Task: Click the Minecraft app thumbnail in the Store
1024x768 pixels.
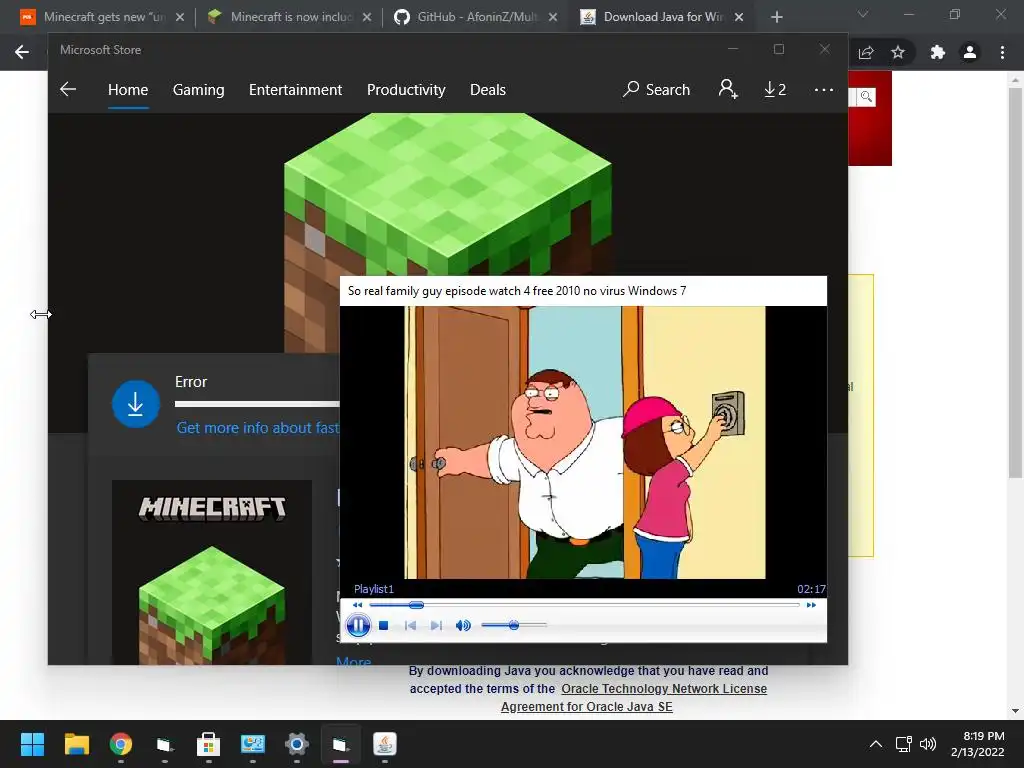Action: tap(212, 572)
